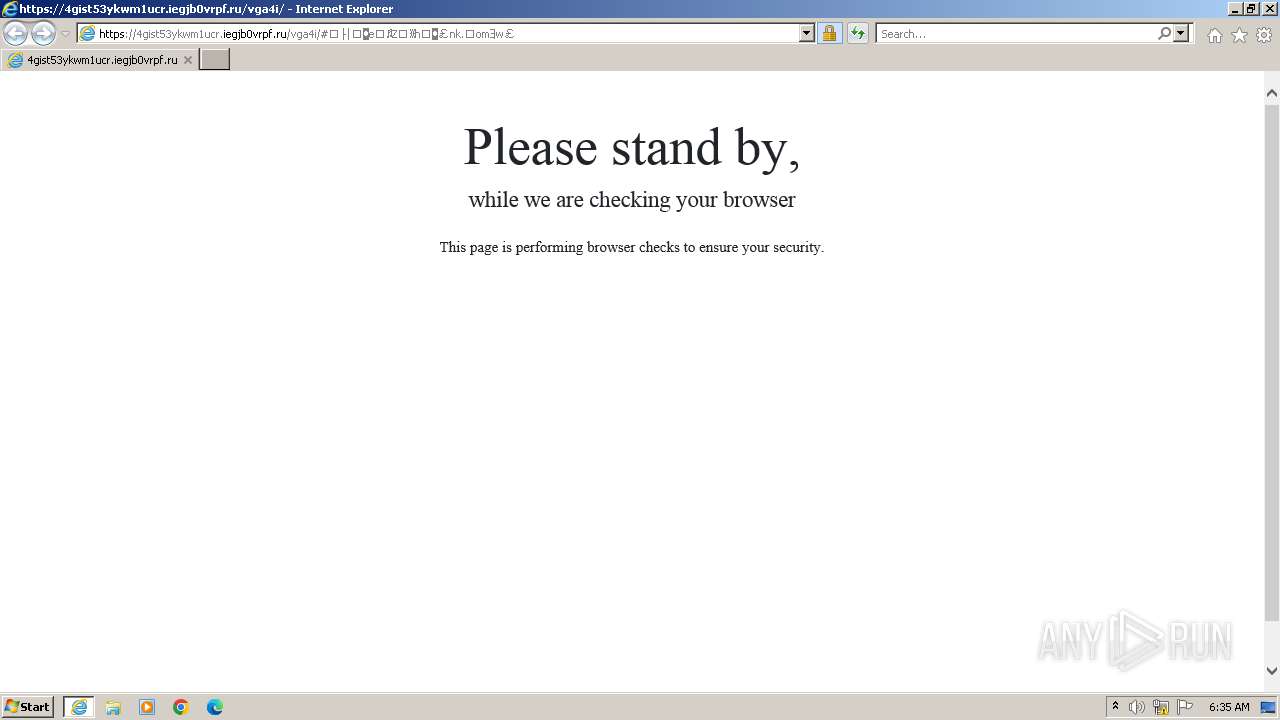Image resolution: width=1280 pixels, height=720 pixels.
Task: Click the "performing browser checks" paragraph
Action: tap(632, 247)
